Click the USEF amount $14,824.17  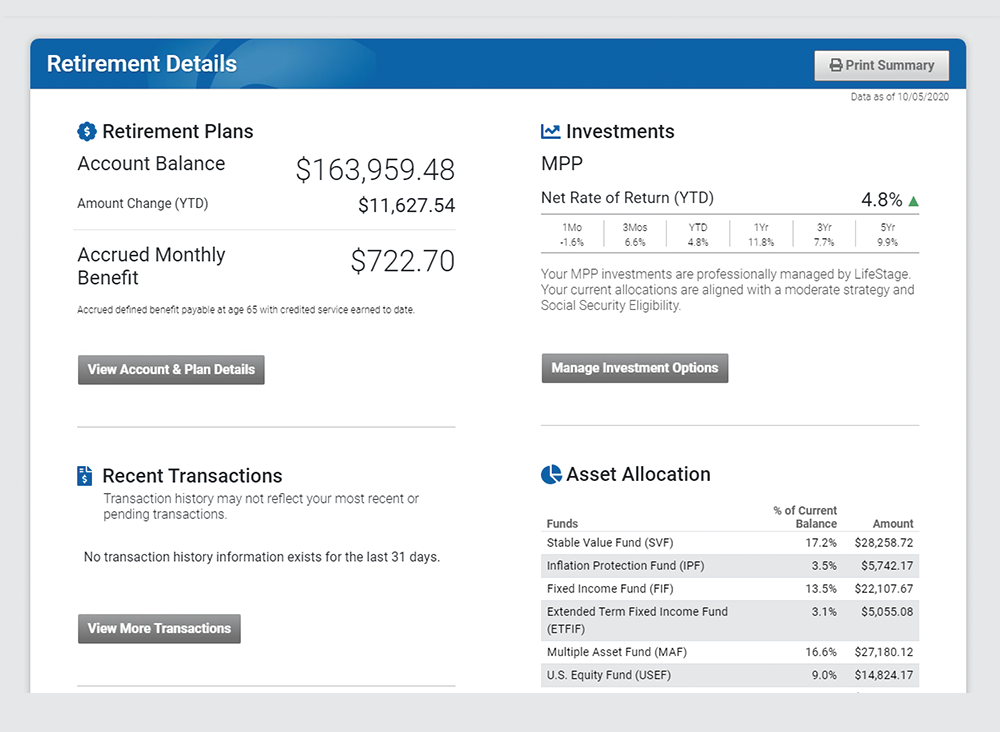click(884, 675)
